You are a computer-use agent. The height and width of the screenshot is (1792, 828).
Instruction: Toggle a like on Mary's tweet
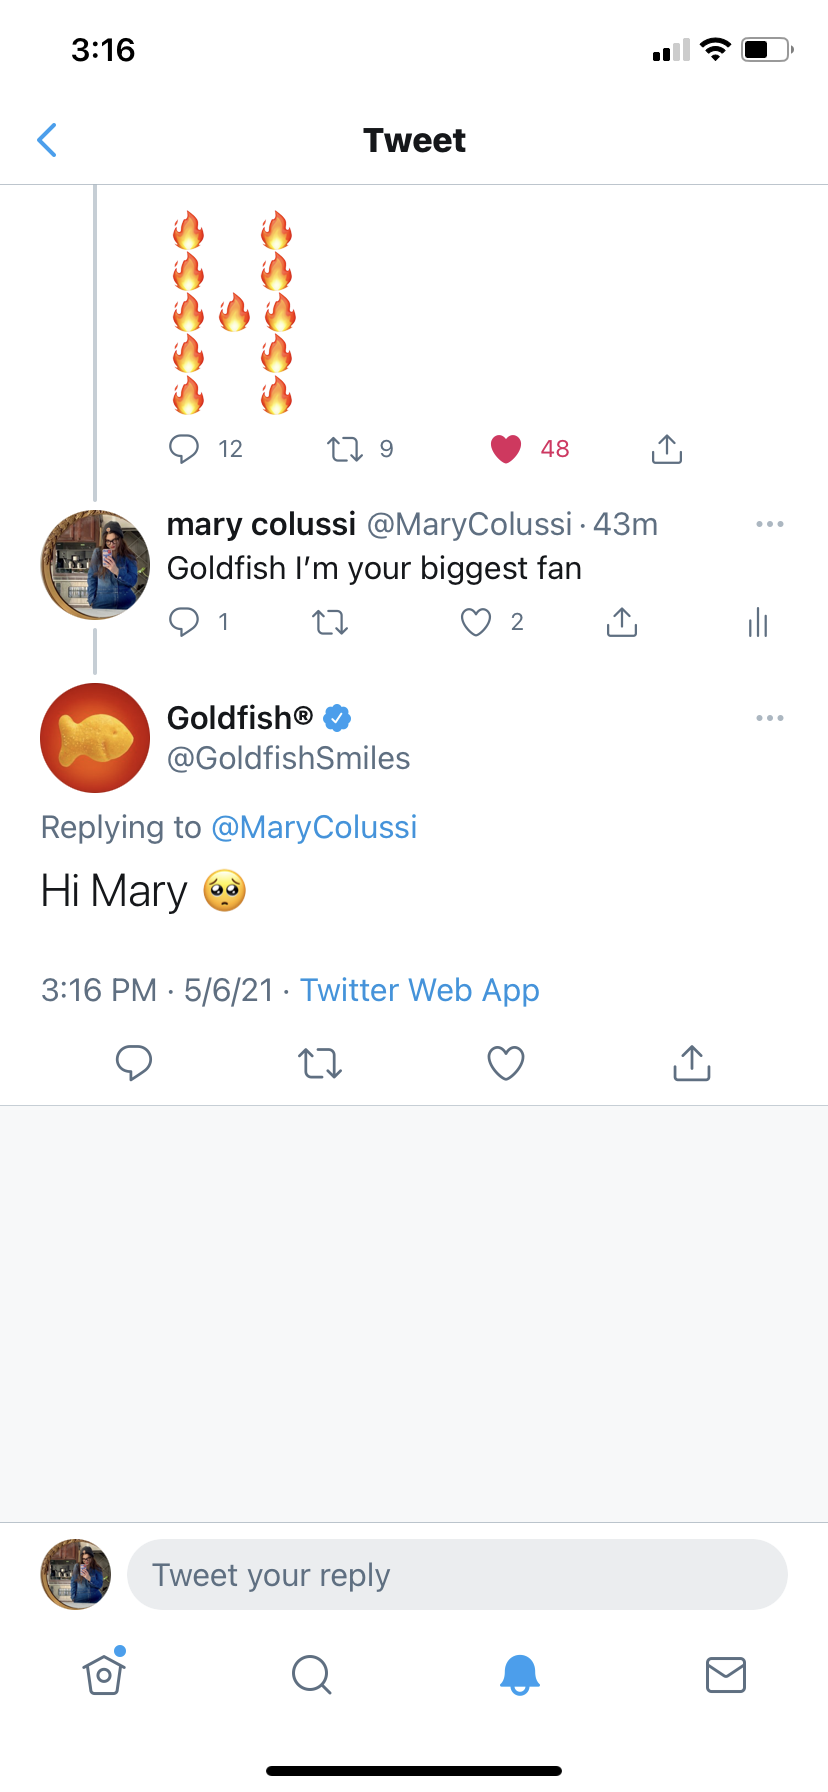tap(476, 622)
